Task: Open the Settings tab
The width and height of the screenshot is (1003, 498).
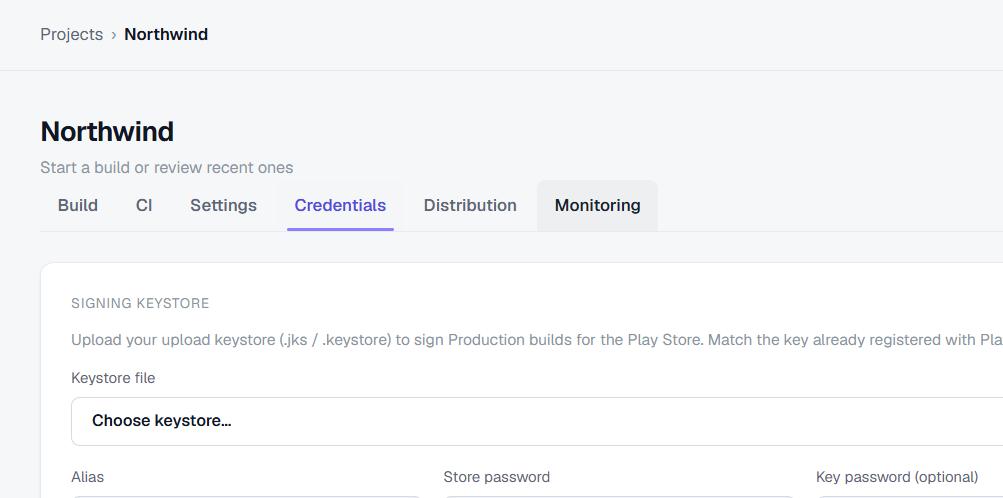Action: (223, 205)
